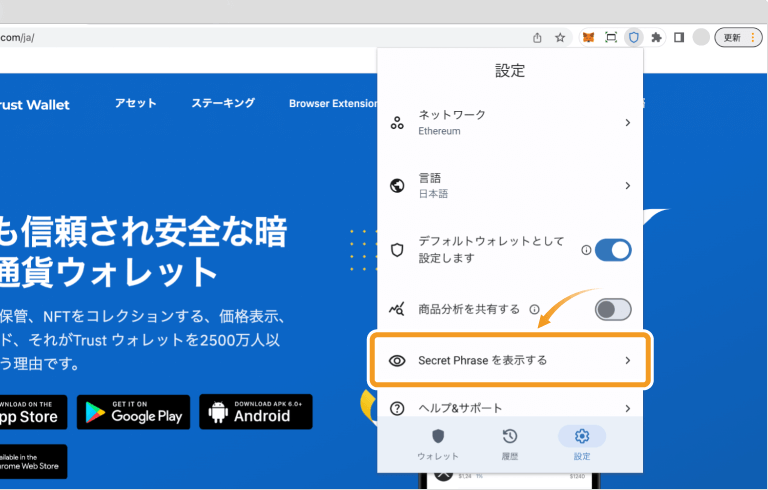Click the share page icon

(537, 37)
